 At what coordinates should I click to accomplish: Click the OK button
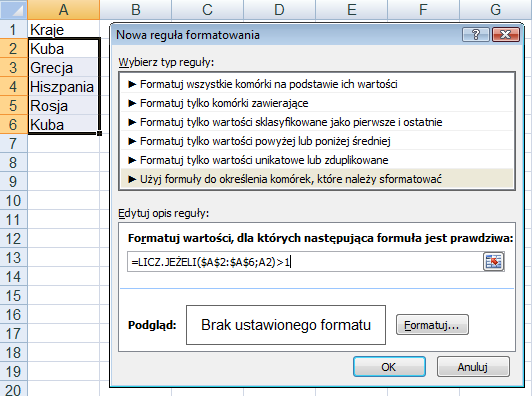389,367
